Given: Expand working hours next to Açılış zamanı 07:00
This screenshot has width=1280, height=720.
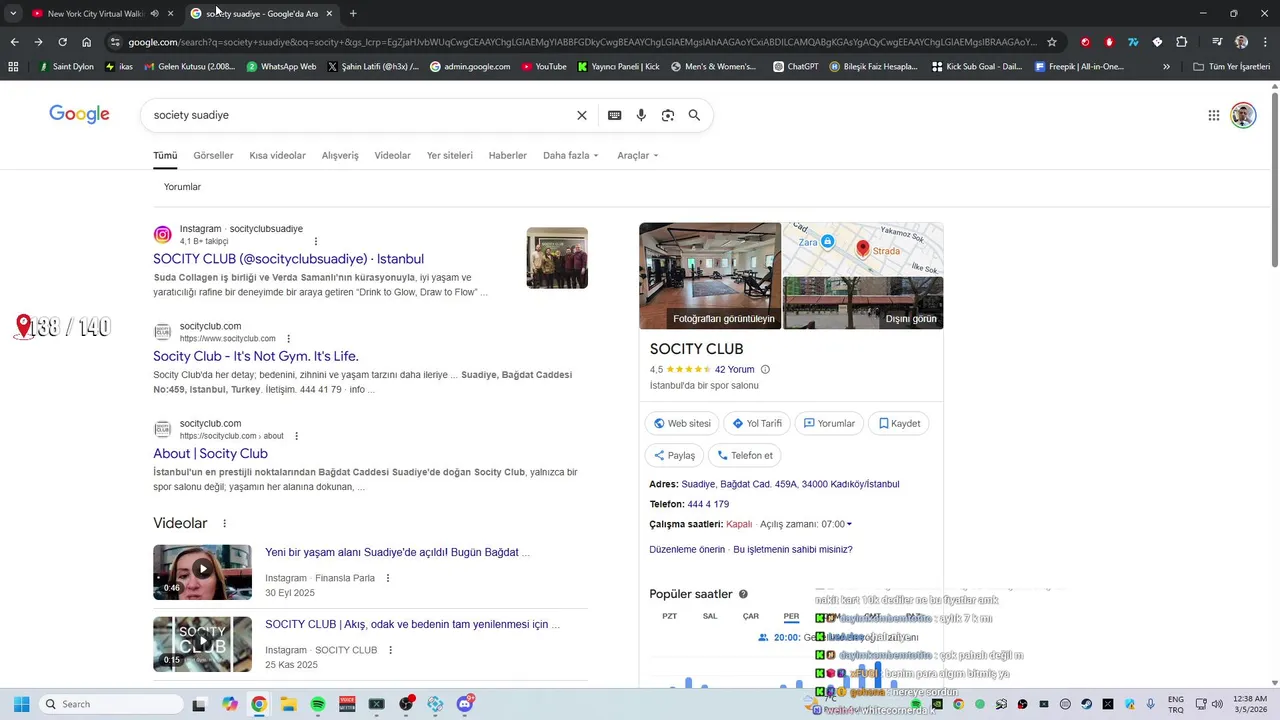Looking at the screenshot, I should click(x=849, y=524).
